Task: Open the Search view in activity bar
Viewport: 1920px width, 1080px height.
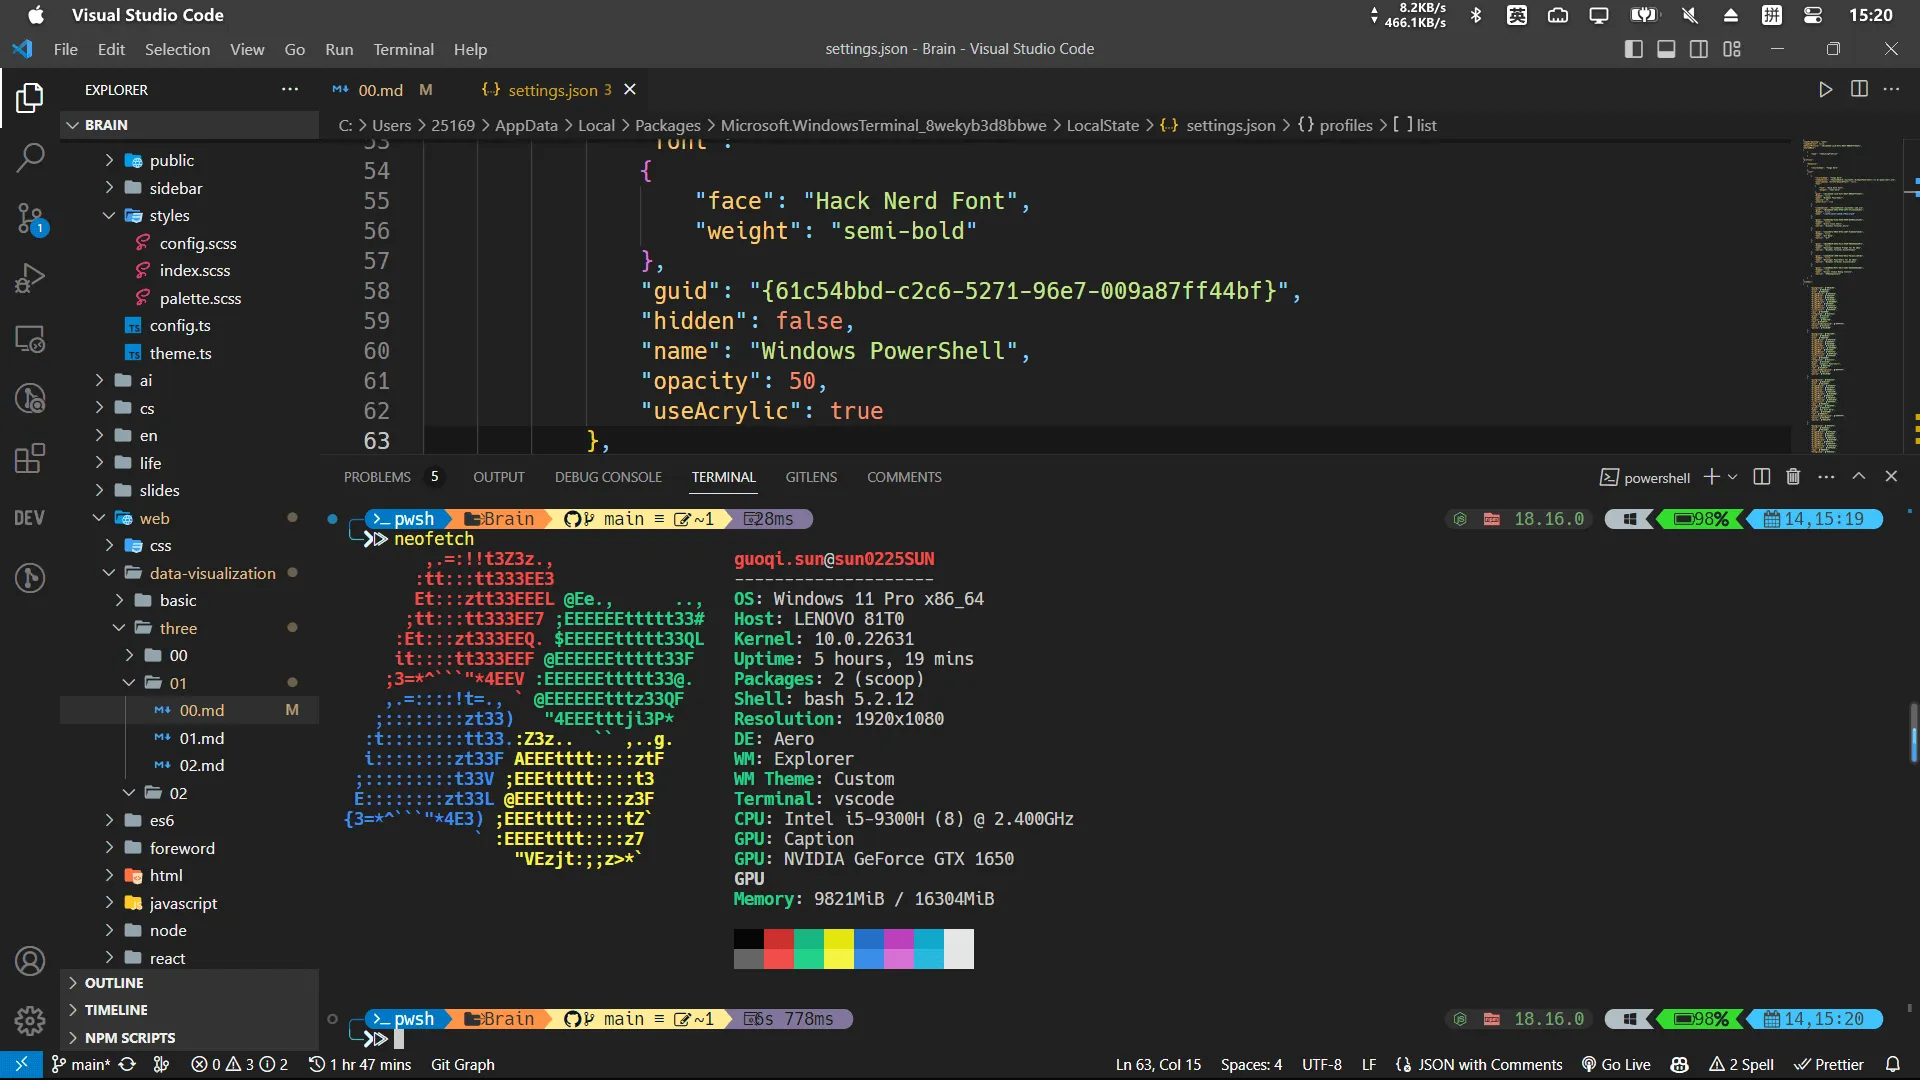Action: tap(30, 157)
